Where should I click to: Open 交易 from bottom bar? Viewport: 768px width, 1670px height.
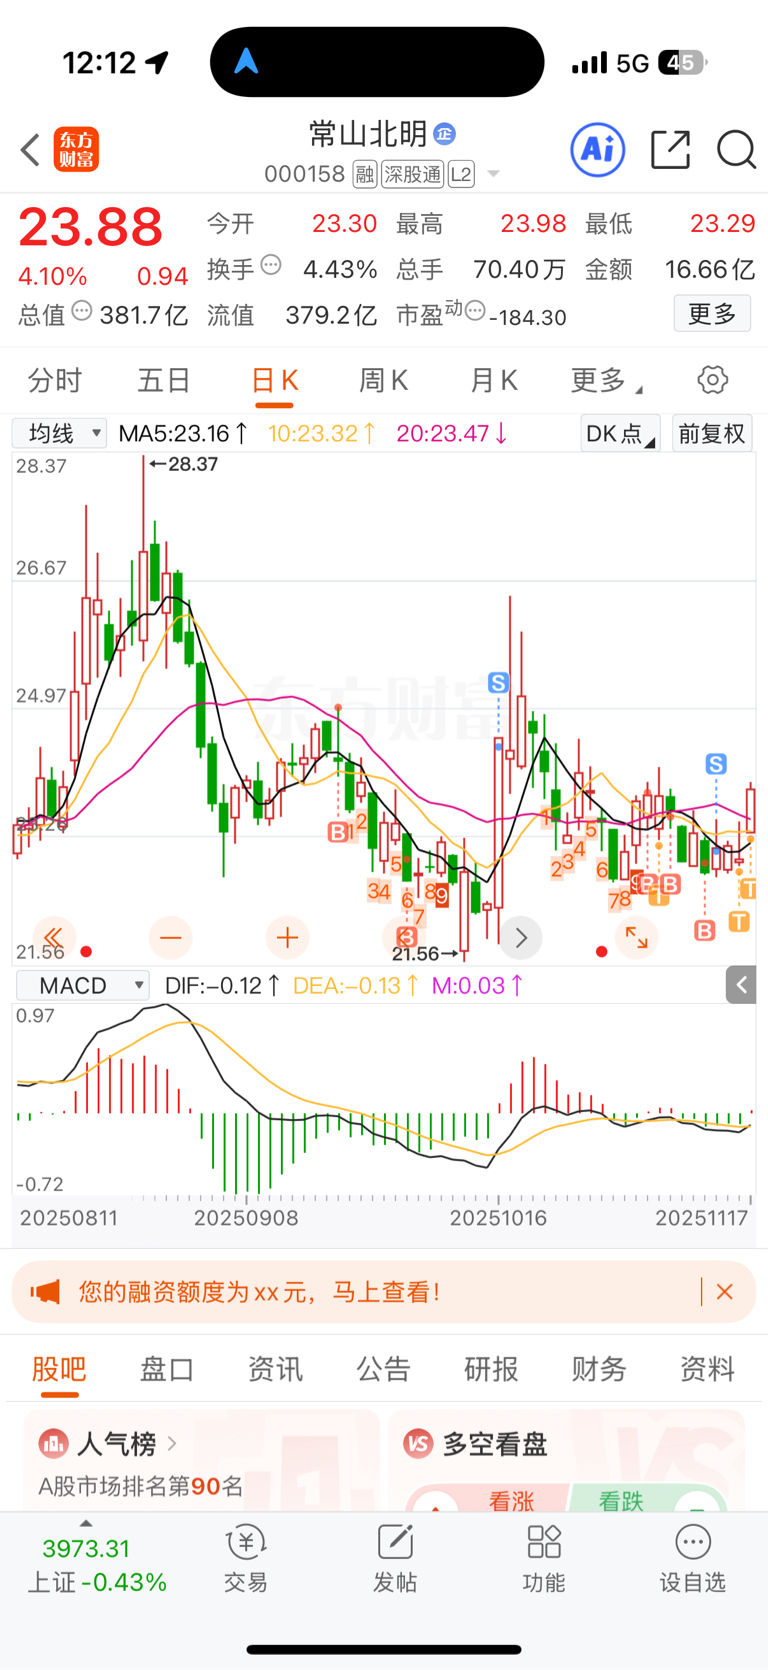tap(245, 1558)
